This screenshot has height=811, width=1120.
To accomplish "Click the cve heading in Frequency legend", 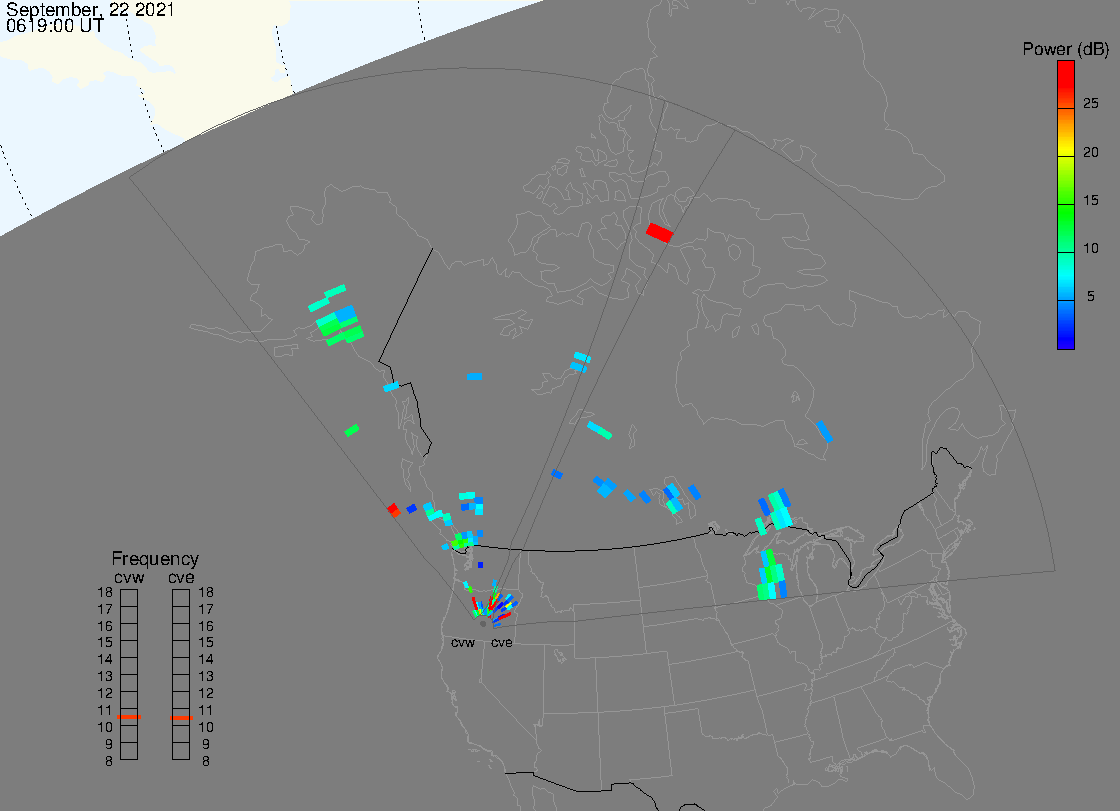I will pyautogui.click(x=181, y=577).
